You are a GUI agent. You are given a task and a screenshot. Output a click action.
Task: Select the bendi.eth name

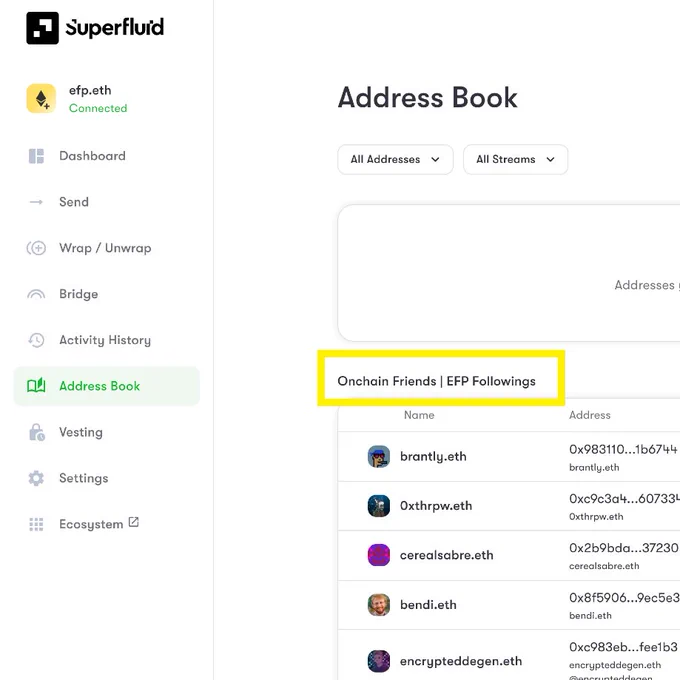tap(428, 605)
